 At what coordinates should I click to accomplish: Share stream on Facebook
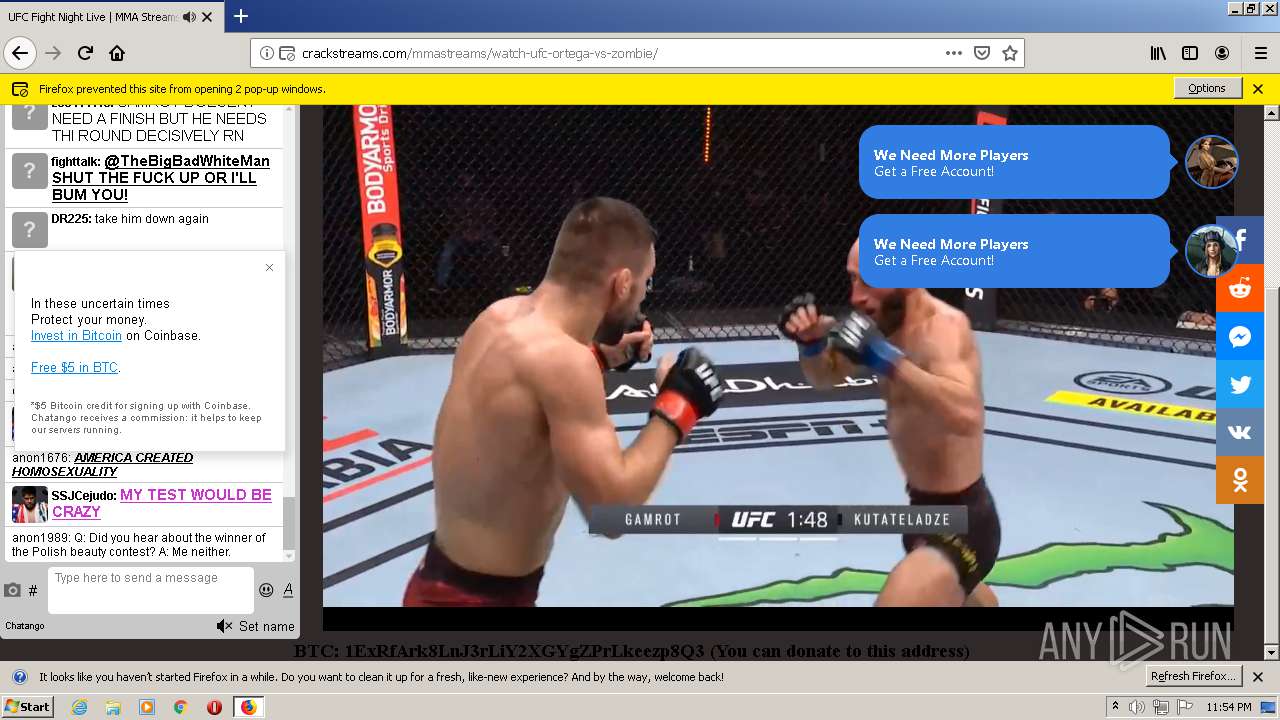point(1240,240)
